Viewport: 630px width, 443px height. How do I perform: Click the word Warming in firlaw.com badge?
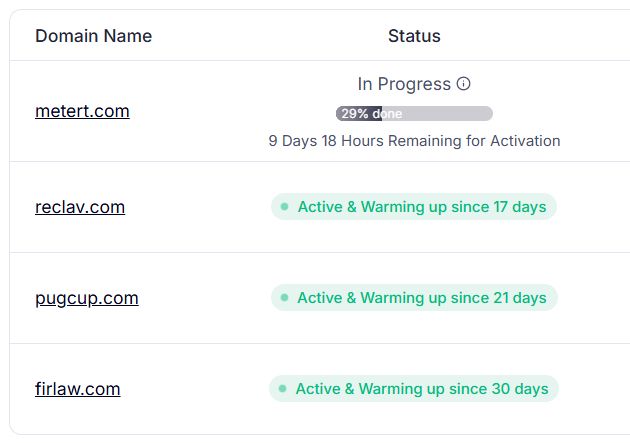(x=390, y=389)
